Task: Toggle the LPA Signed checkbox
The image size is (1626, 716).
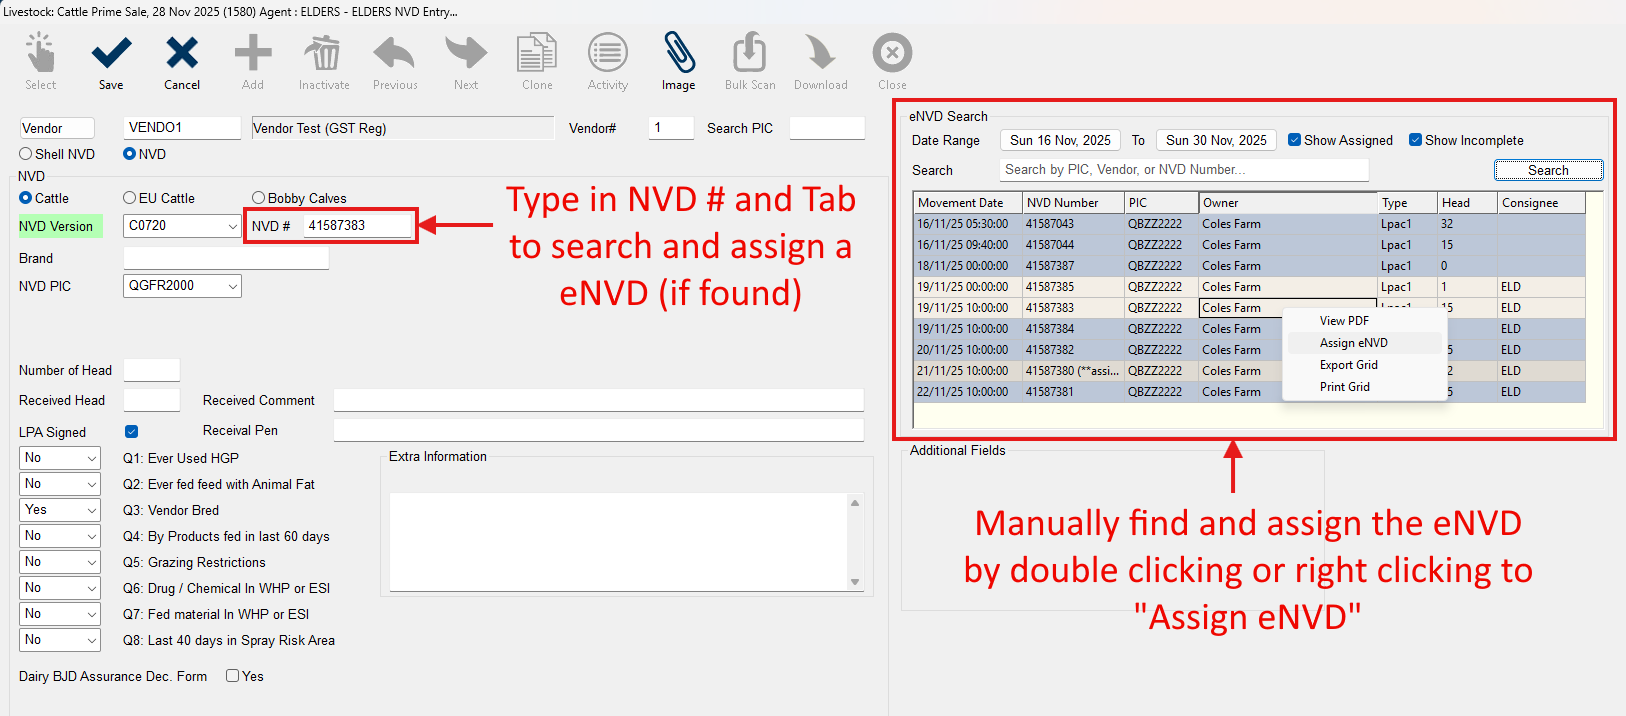Action: point(131,432)
